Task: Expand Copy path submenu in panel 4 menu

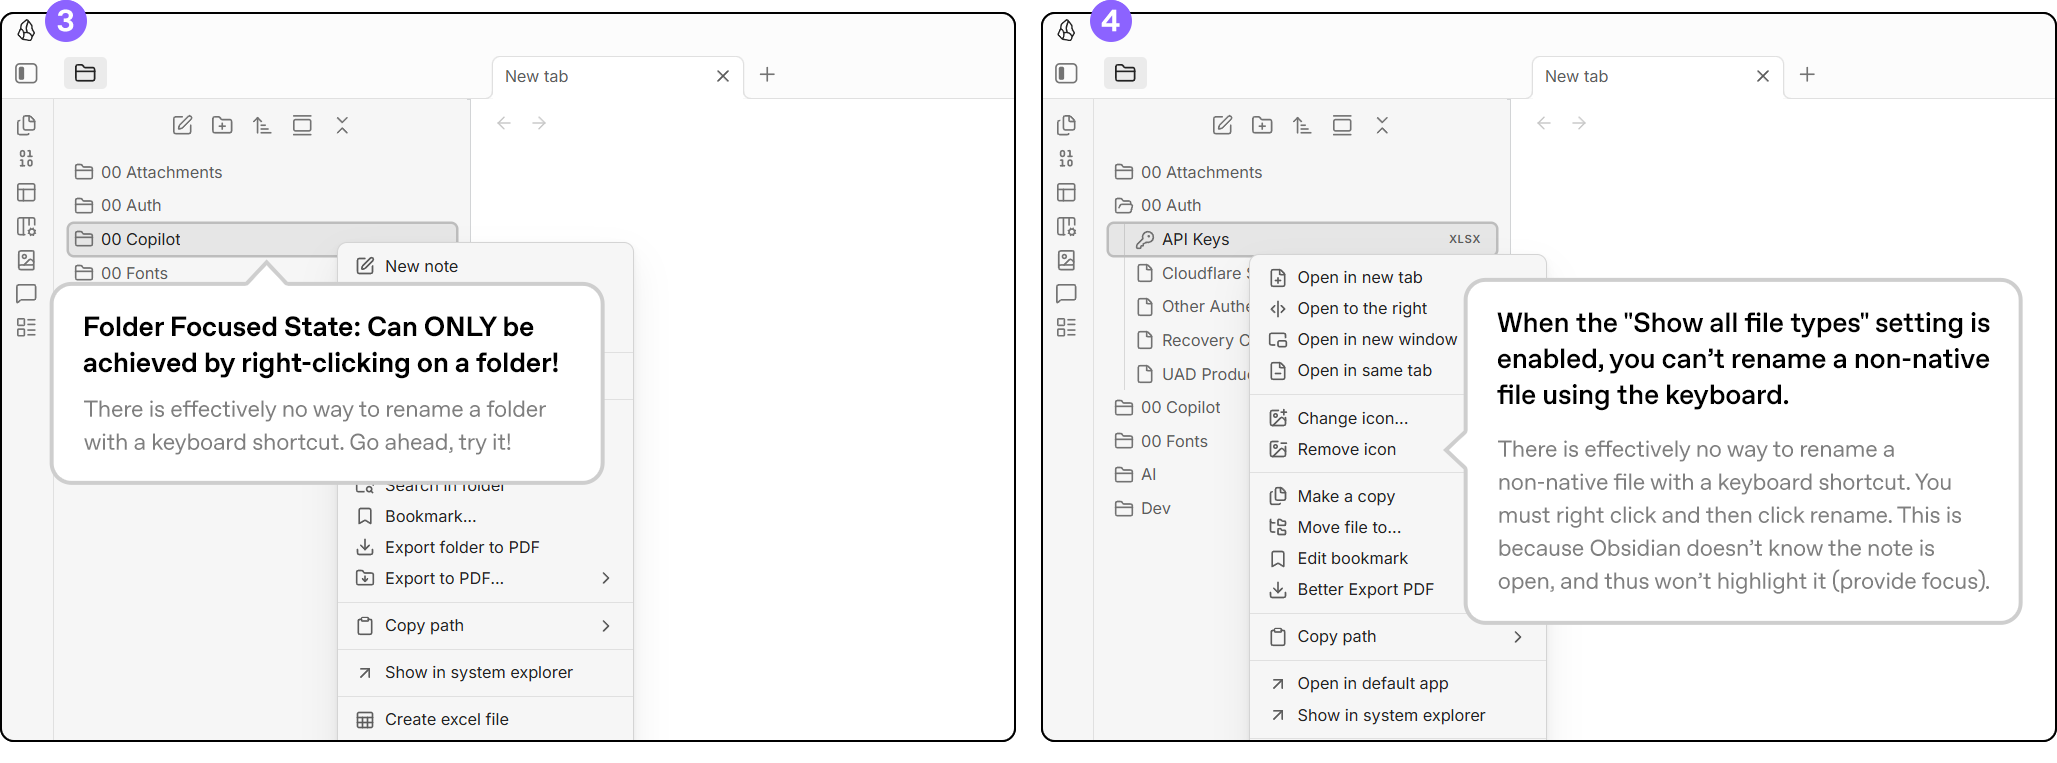Action: coord(1518,637)
